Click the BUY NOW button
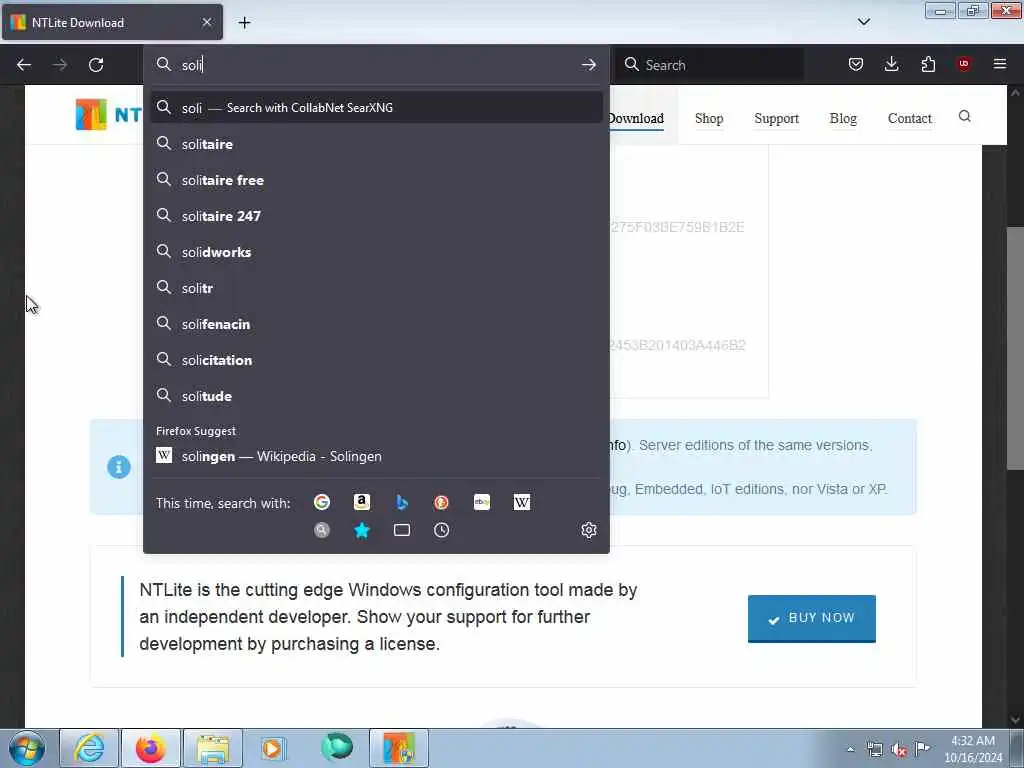 point(812,618)
